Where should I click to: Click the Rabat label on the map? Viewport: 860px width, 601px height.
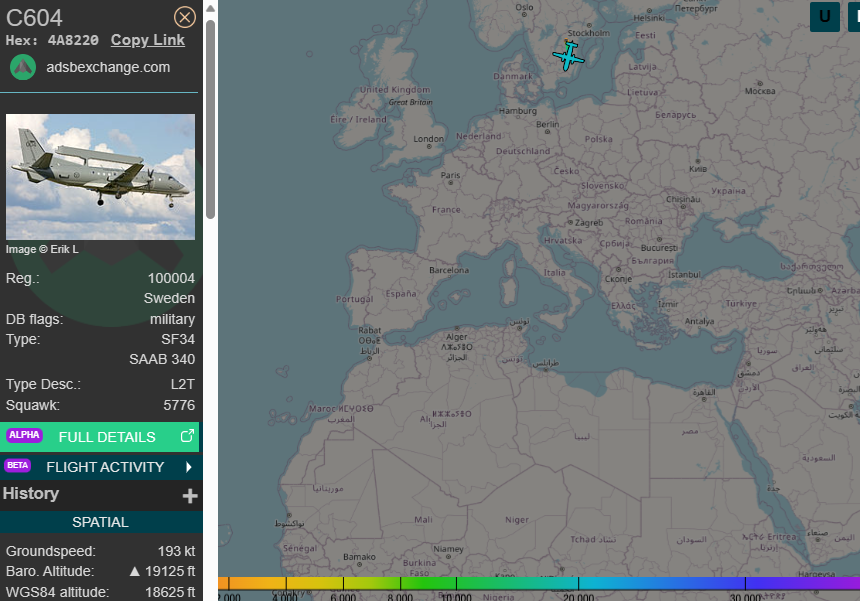(x=370, y=330)
